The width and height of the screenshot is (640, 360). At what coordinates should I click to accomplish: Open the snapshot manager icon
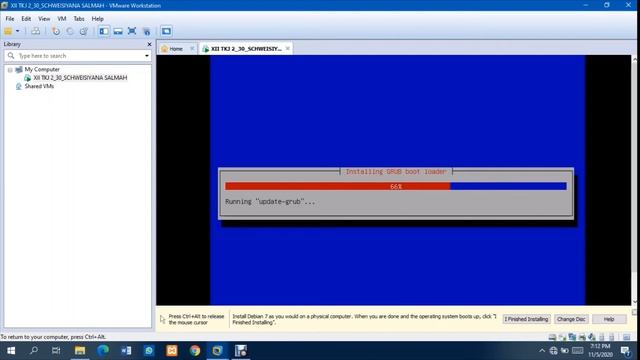coord(84,31)
